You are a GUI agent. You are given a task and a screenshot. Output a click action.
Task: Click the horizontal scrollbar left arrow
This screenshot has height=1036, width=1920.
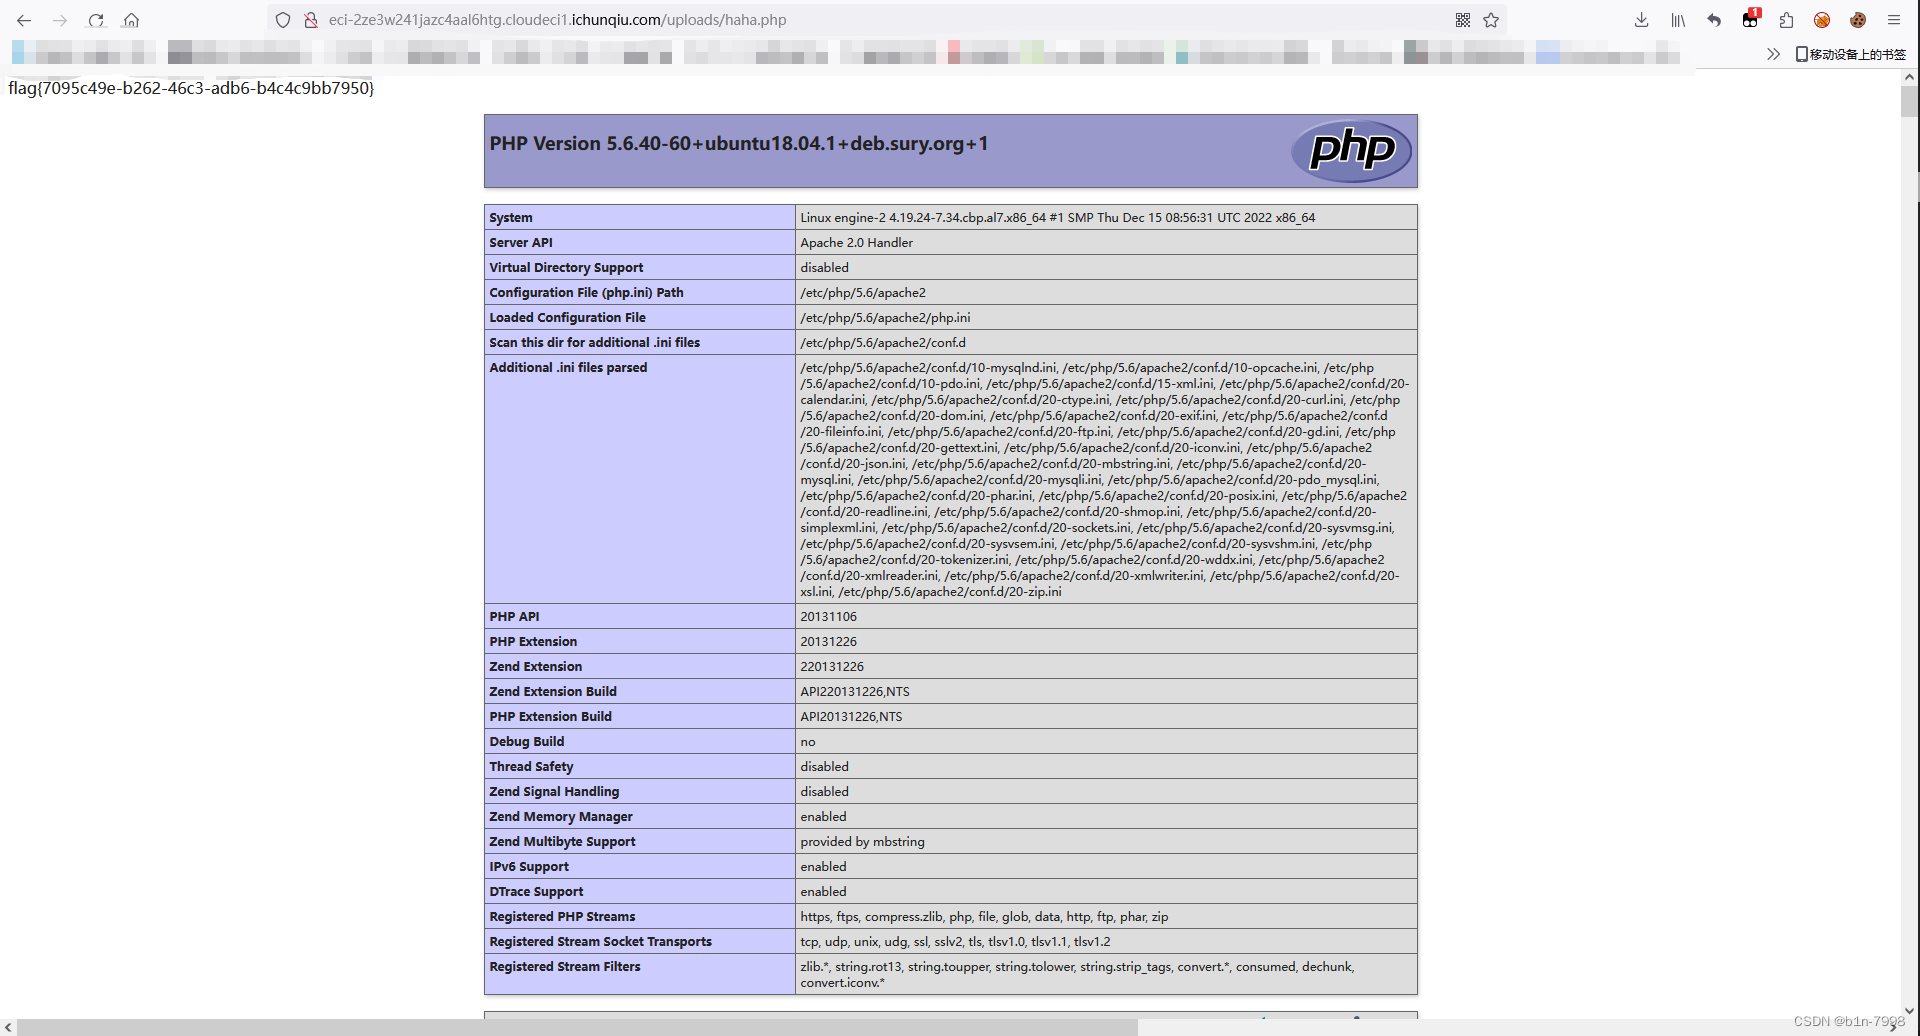click(x=8, y=1027)
